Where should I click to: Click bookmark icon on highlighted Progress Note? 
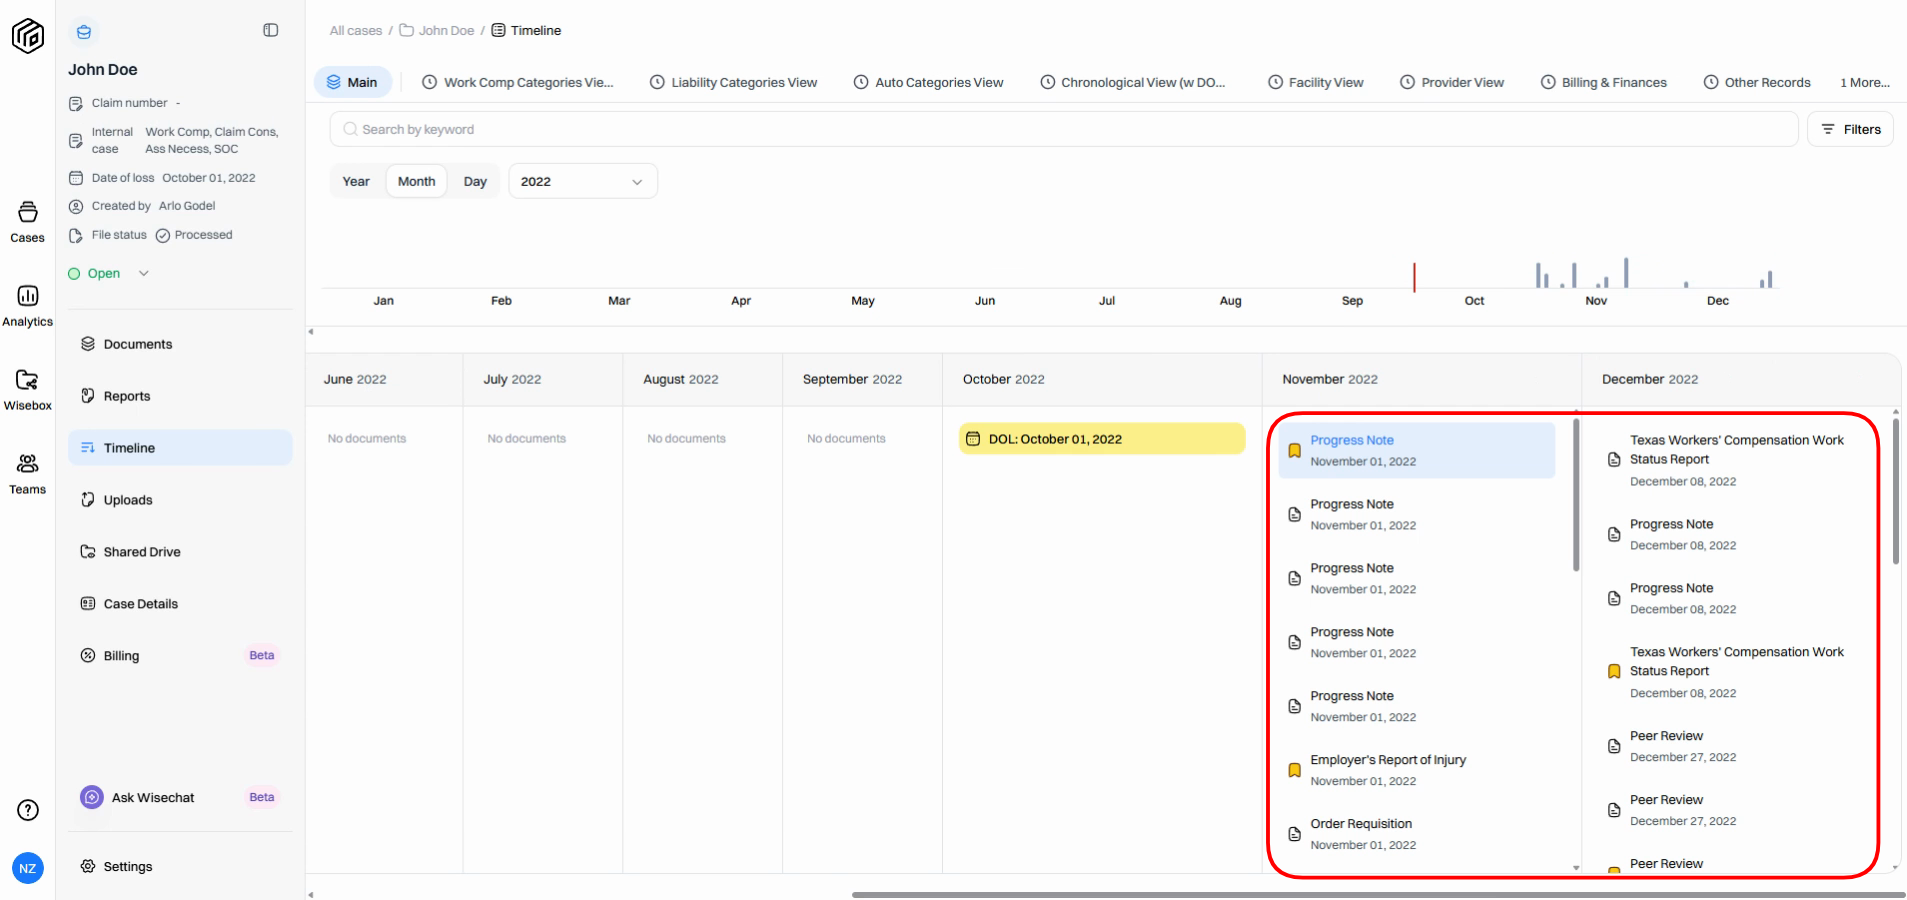(1294, 451)
